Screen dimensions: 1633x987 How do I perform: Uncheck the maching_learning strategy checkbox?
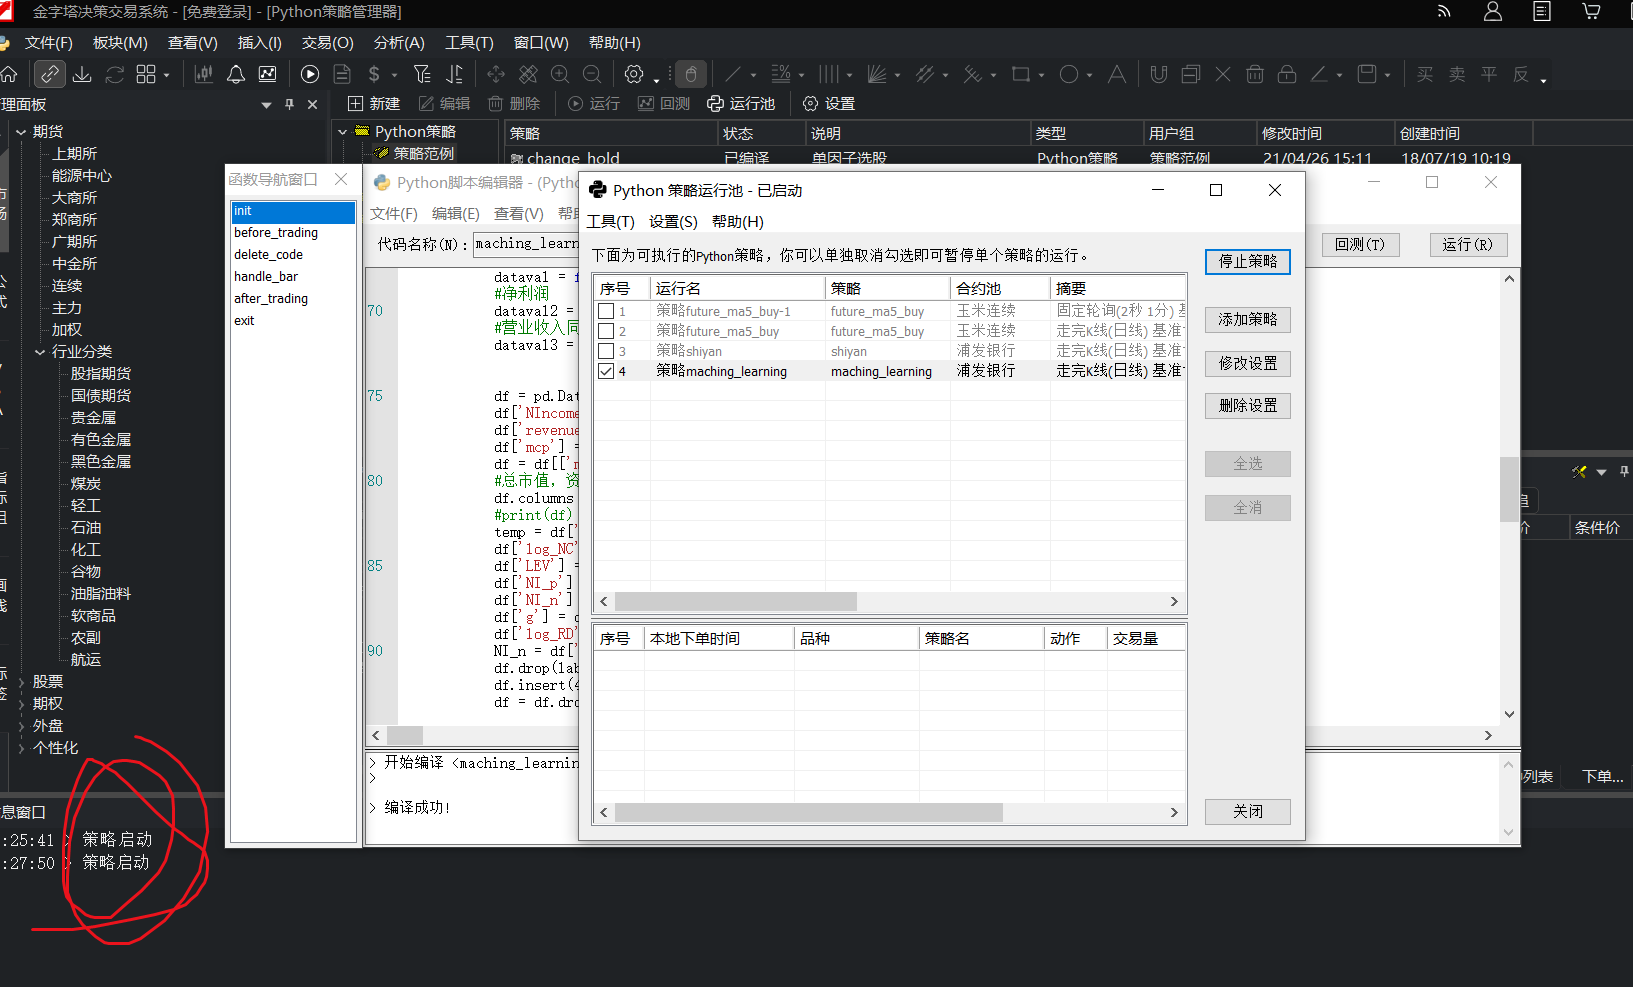[x=606, y=371]
